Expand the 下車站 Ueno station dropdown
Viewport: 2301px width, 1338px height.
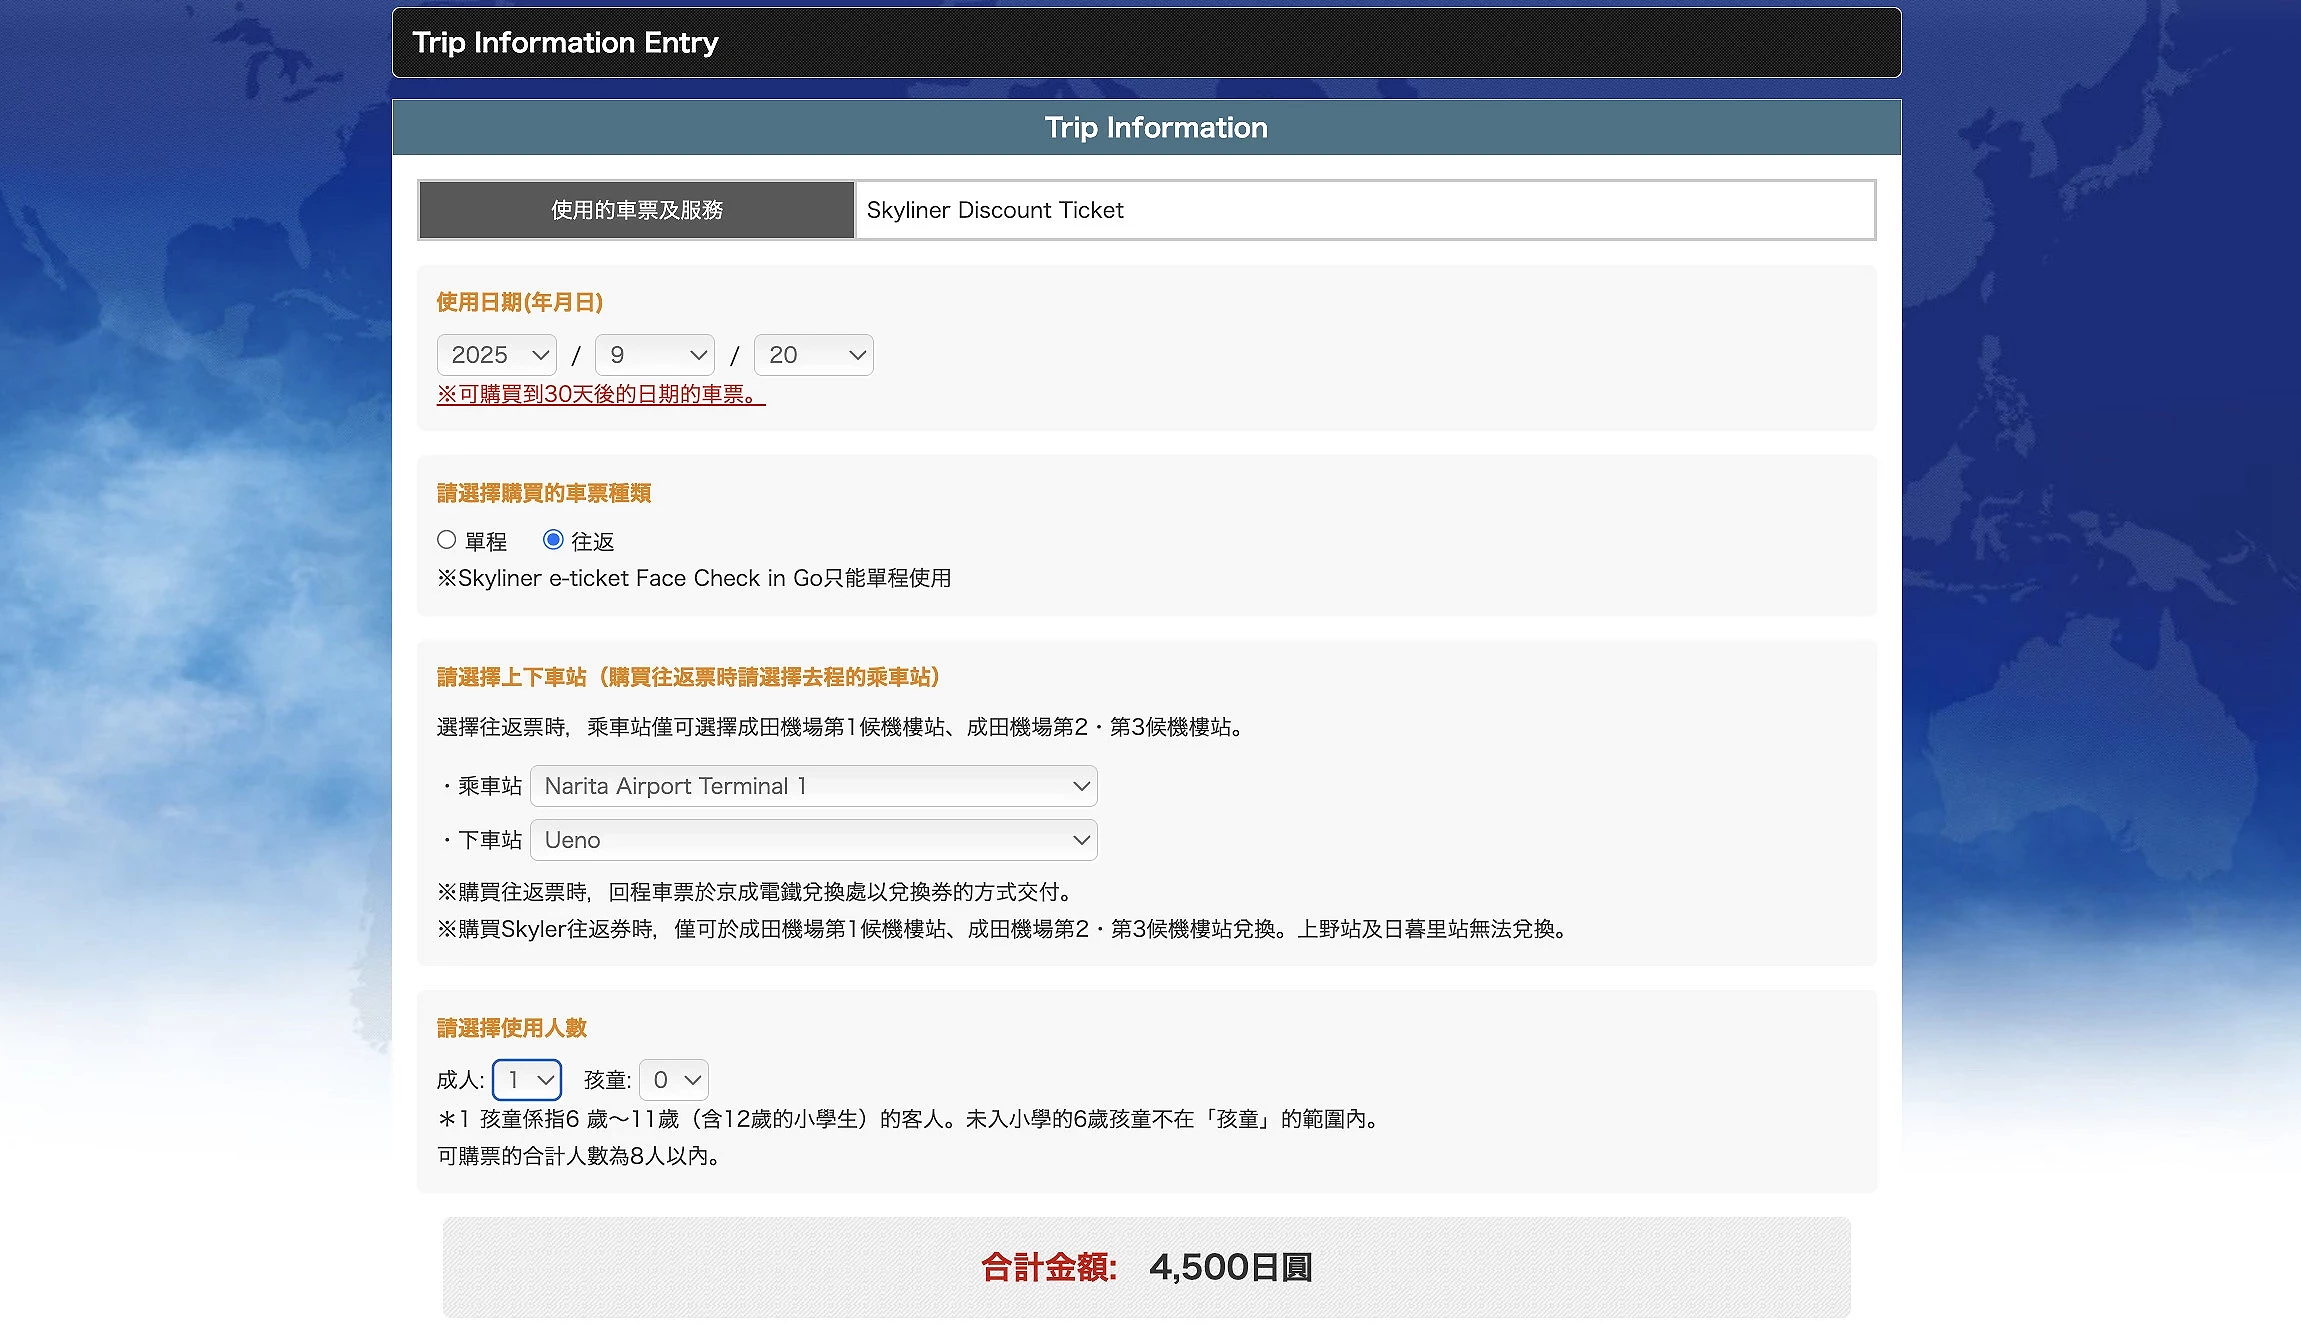click(x=813, y=840)
